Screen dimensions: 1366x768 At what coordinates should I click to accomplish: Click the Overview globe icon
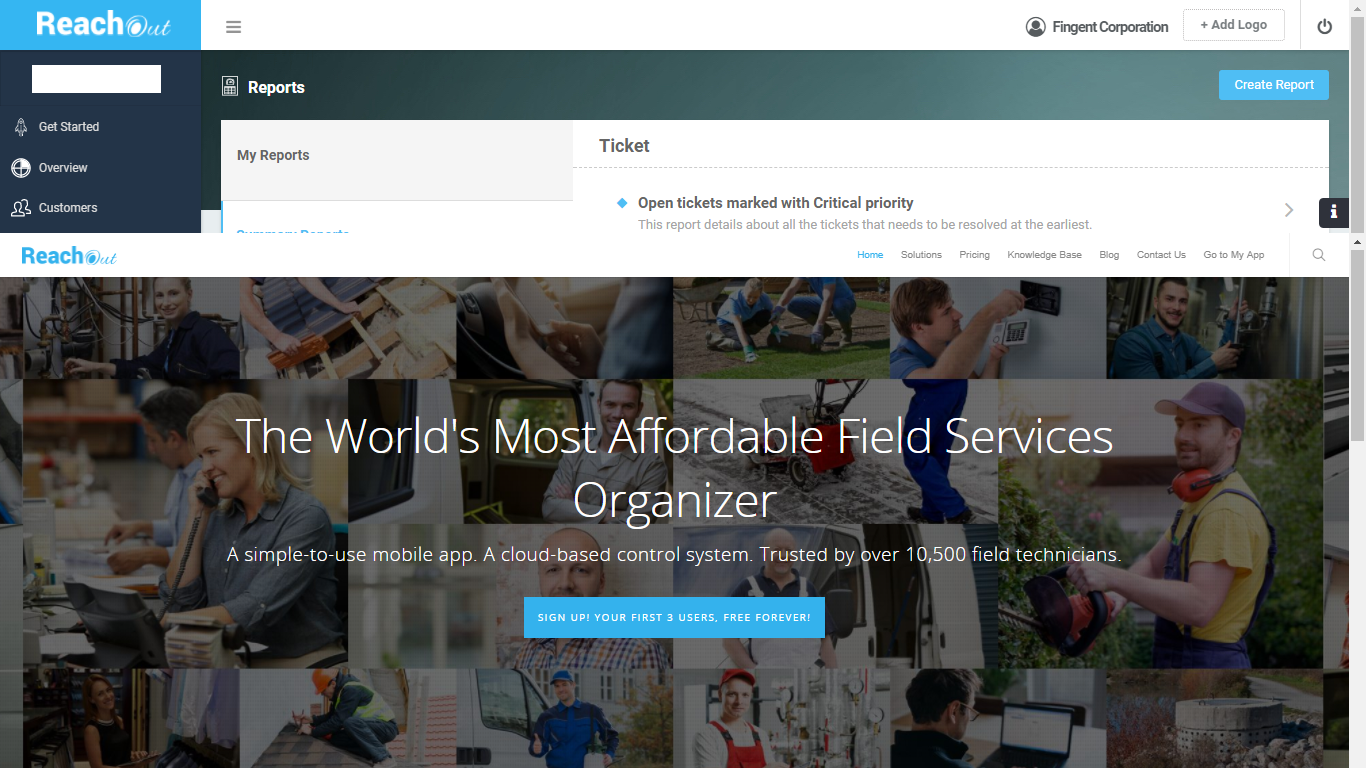point(21,168)
